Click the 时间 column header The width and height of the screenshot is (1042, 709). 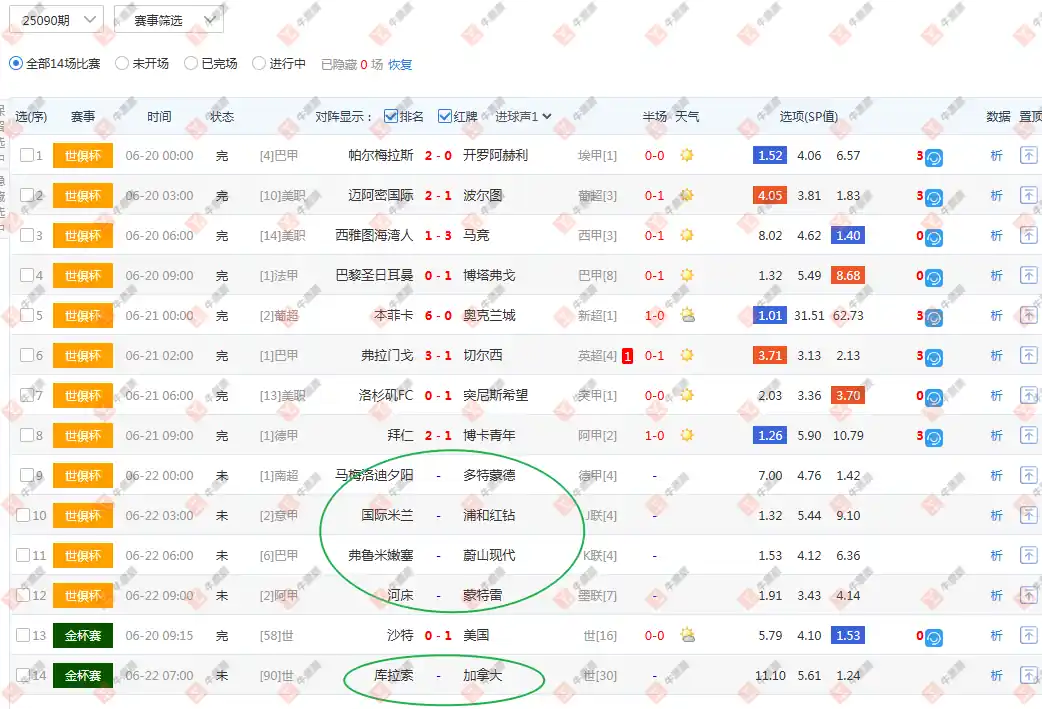point(159,117)
